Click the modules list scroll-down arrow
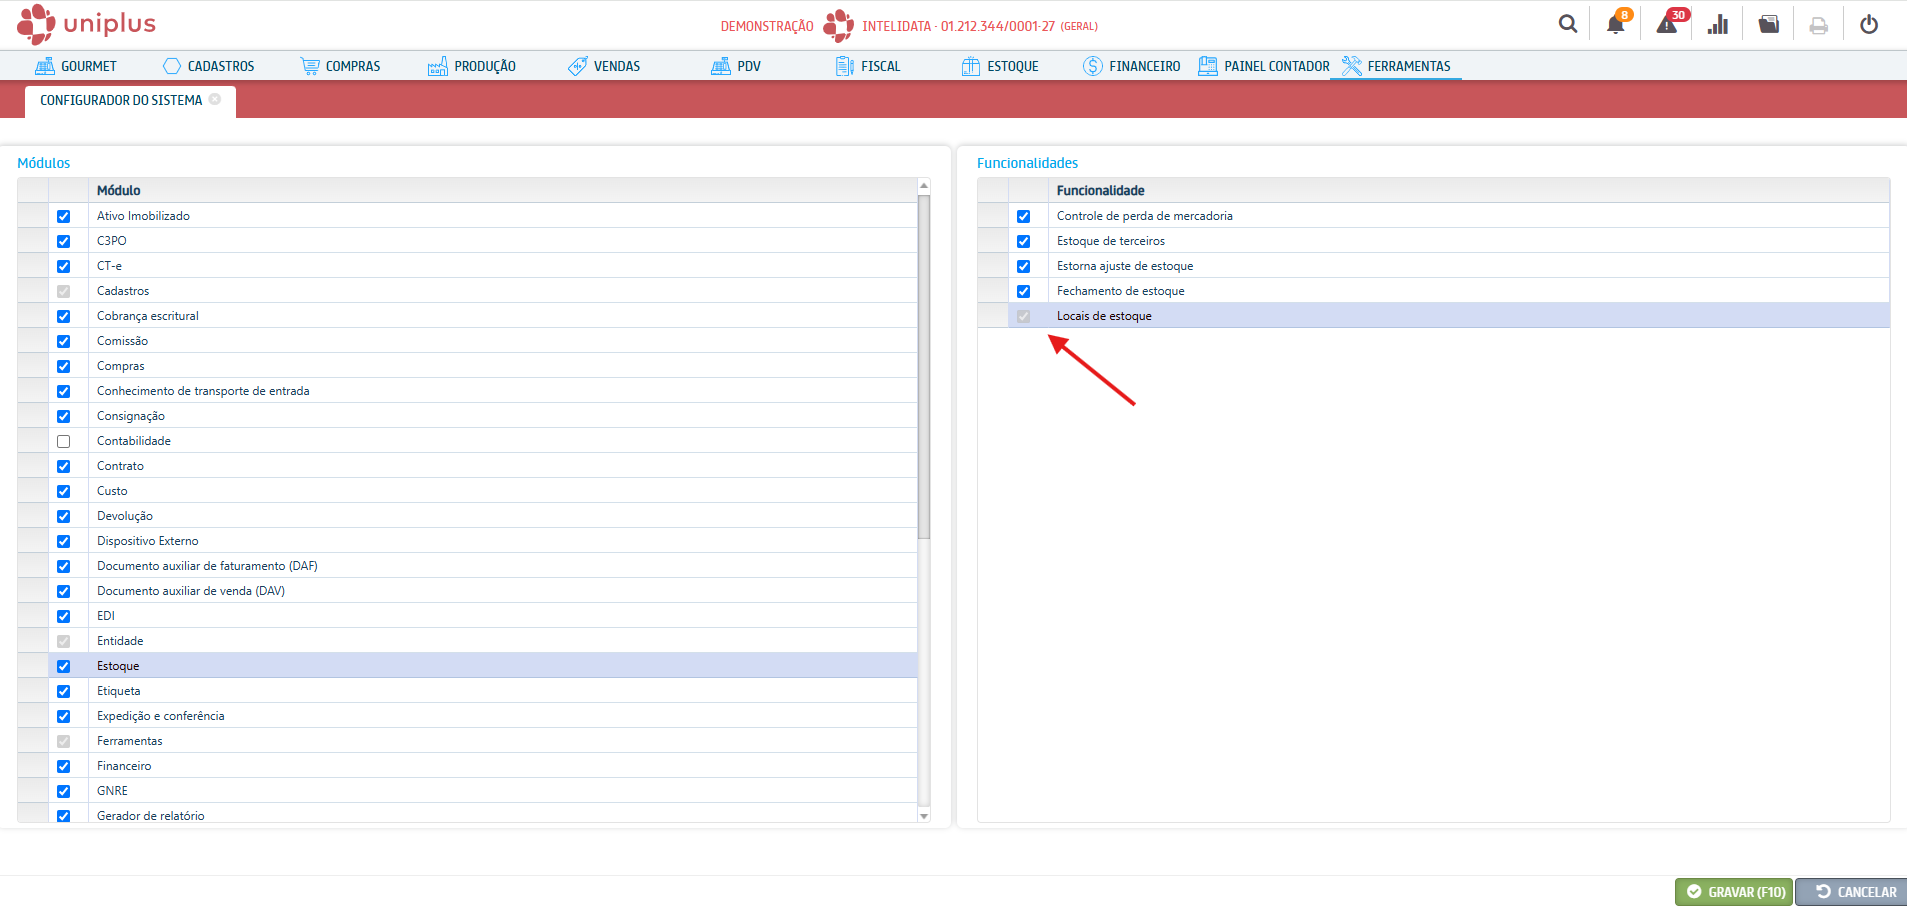 924,816
